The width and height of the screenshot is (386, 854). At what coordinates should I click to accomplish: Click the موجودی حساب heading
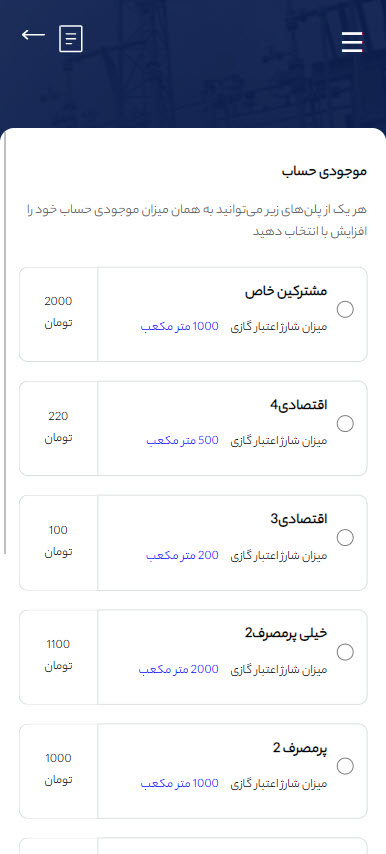[324, 172]
